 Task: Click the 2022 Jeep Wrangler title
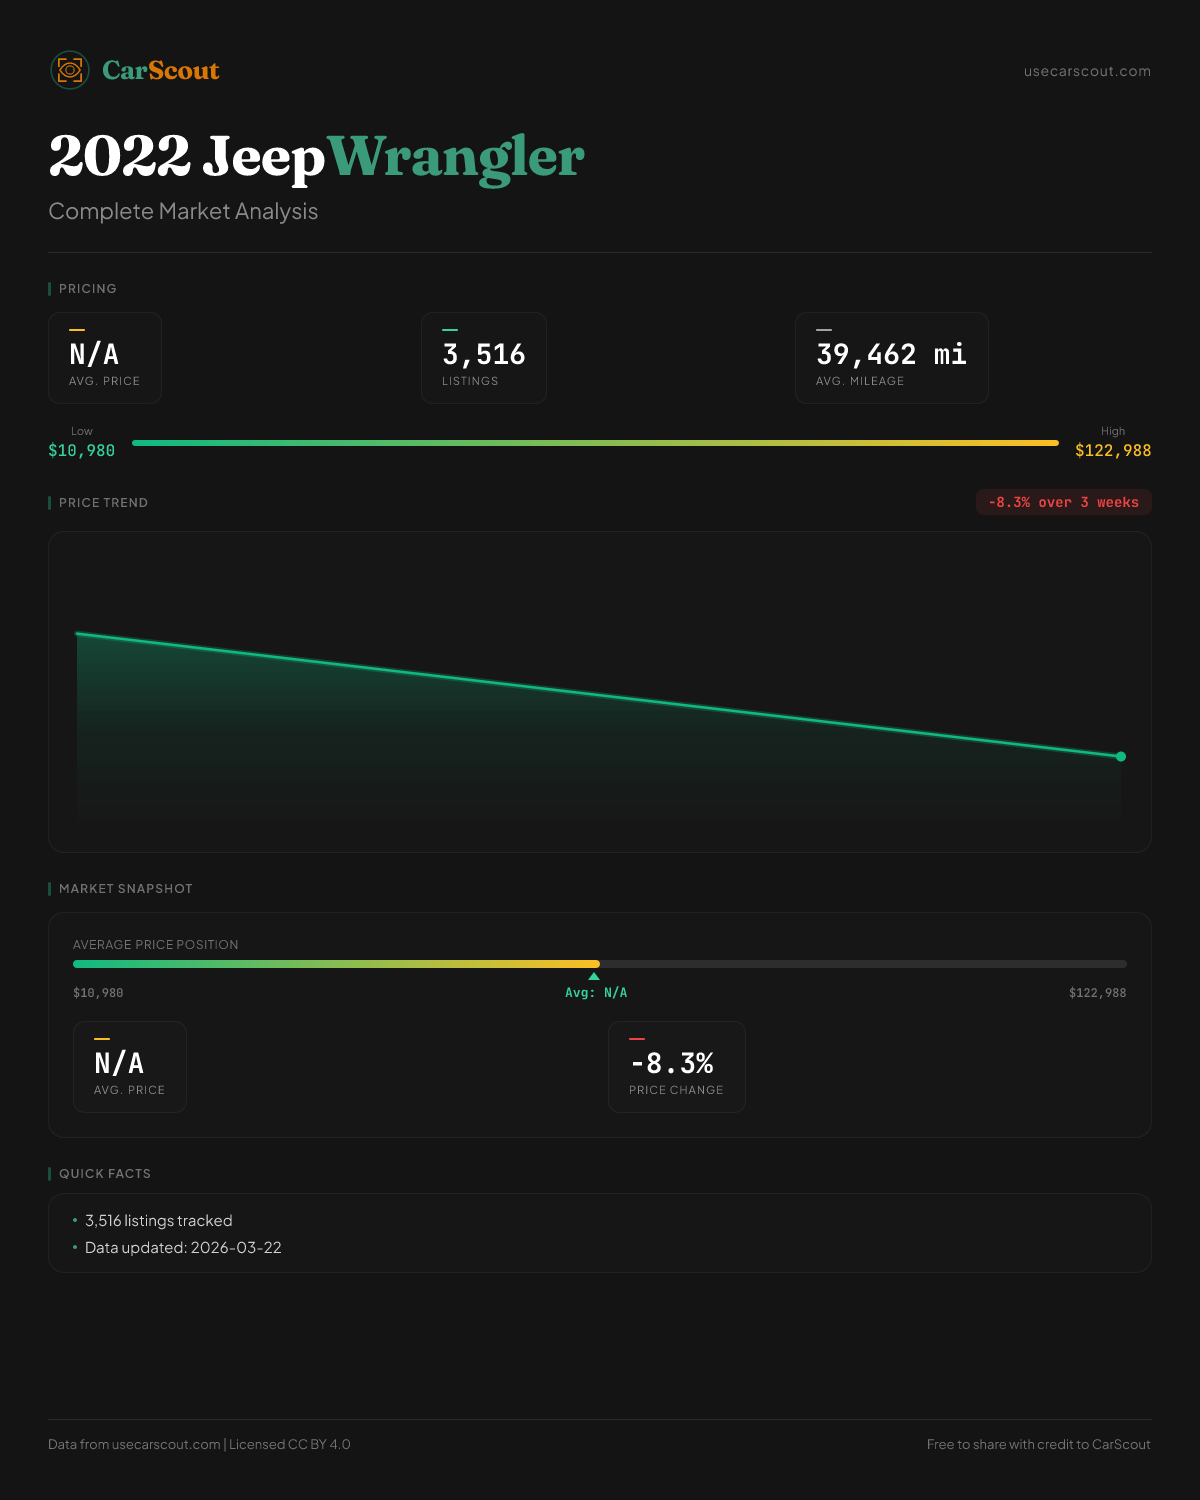coord(316,157)
